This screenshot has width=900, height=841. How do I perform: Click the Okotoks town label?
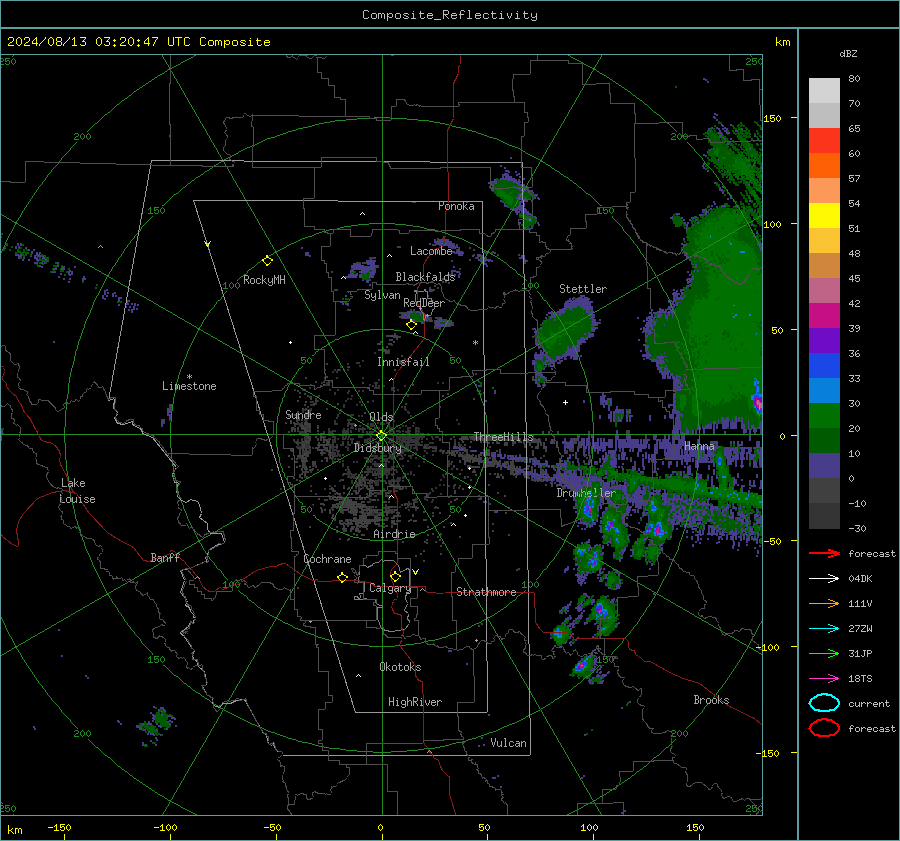400,667
